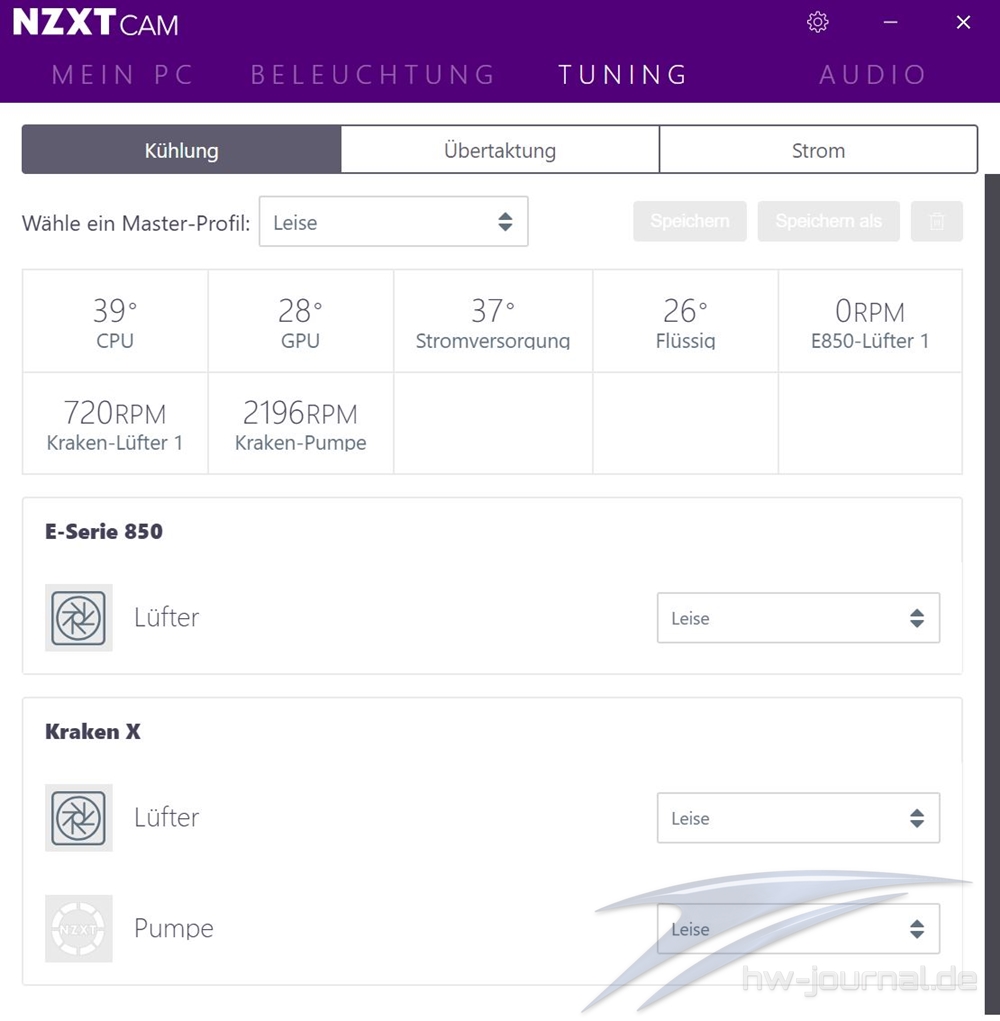Click the Kraken Pumpe NZXT pump icon
Image resolution: width=1000 pixels, height=1021 pixels.
pos(79,929)
